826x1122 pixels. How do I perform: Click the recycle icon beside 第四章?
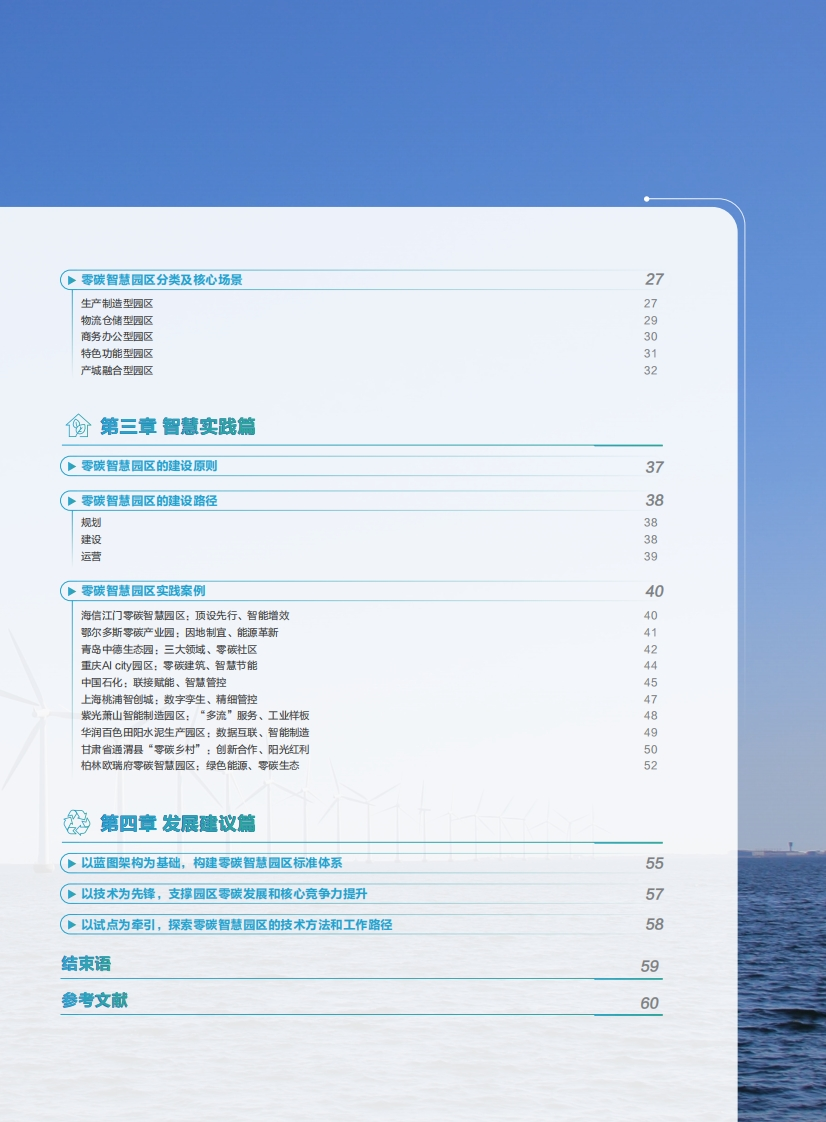point(77,822)
